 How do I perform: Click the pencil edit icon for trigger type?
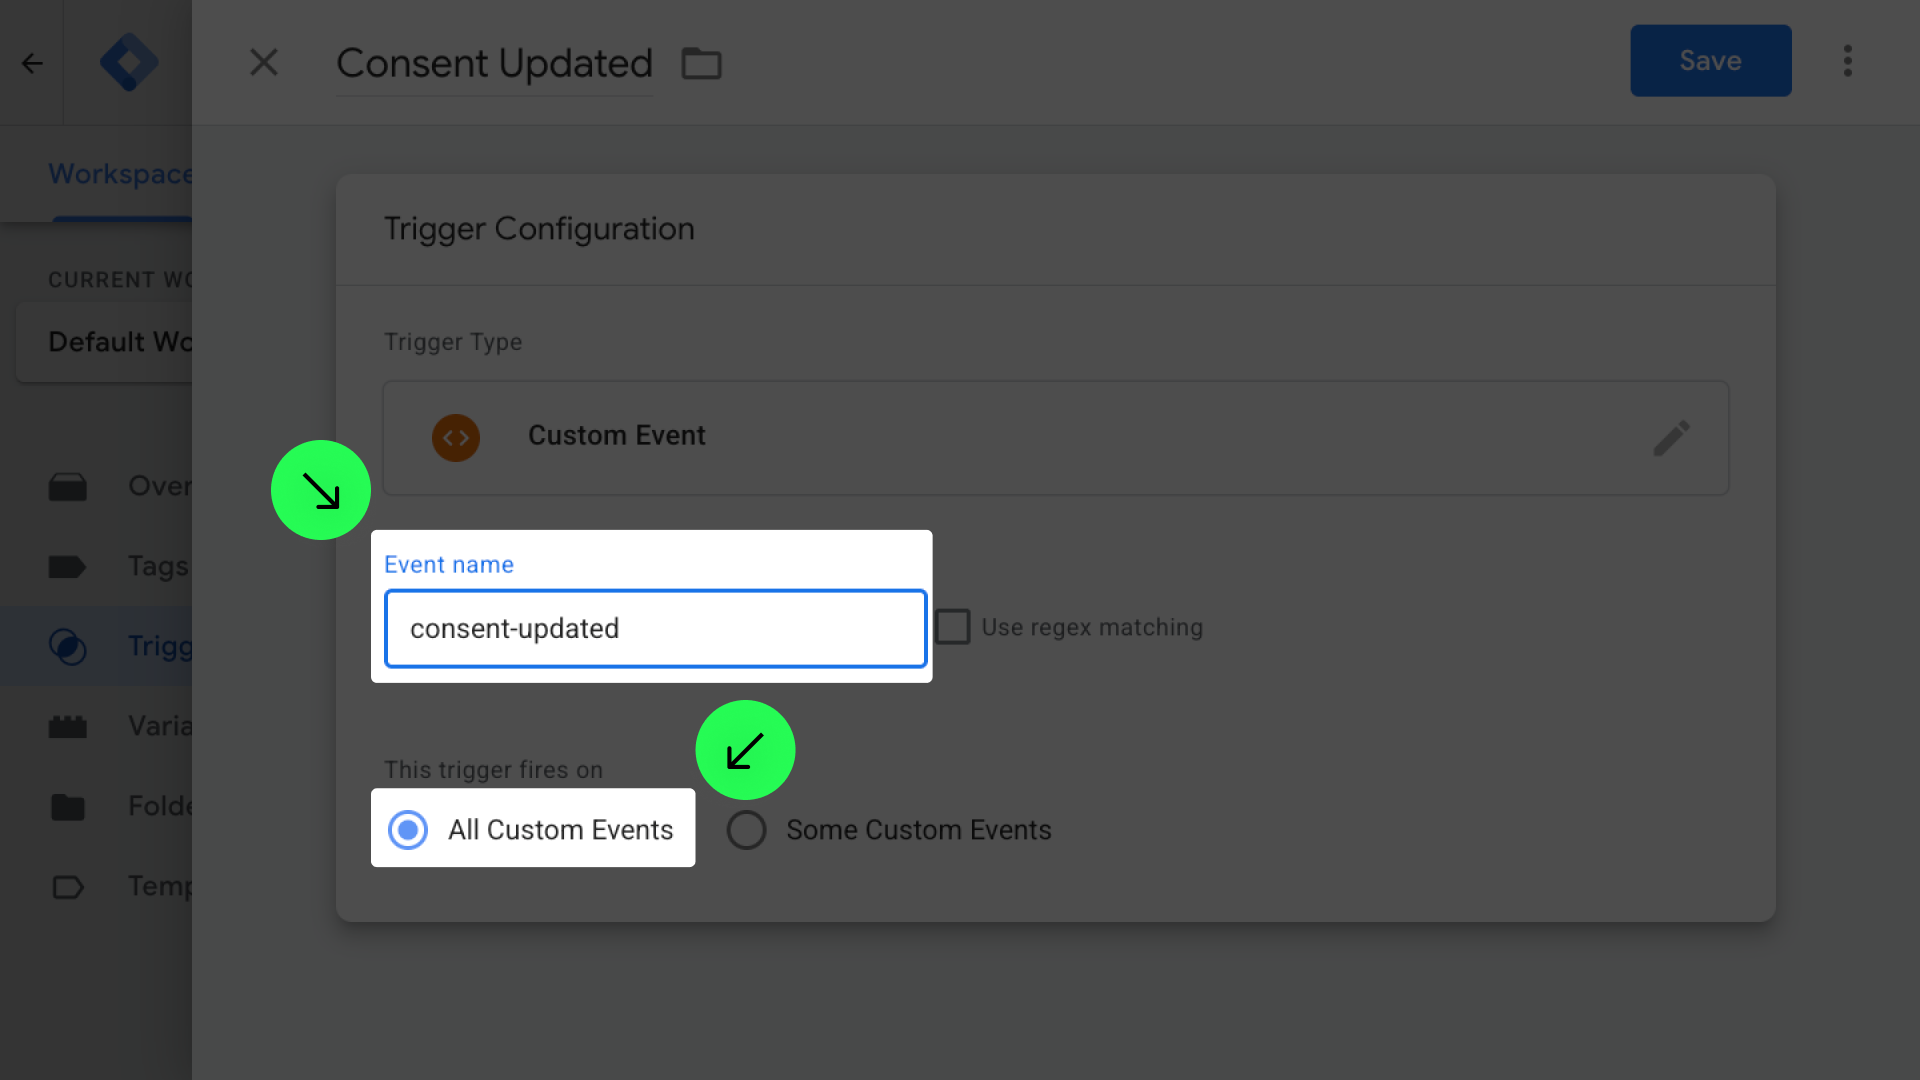coord(1671,438)
